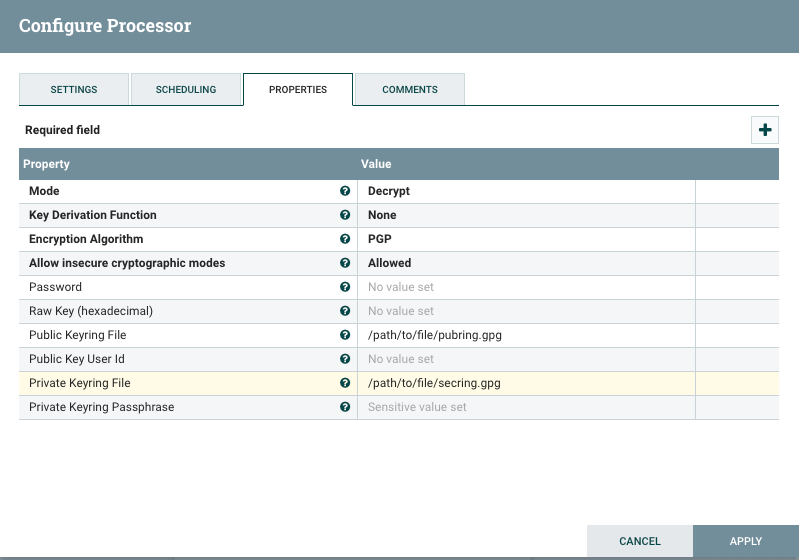This screenshot has height=560, width=799.
Task: Select the Private Keyring File label
Action: pyautogui.click(x=79, y=383)
